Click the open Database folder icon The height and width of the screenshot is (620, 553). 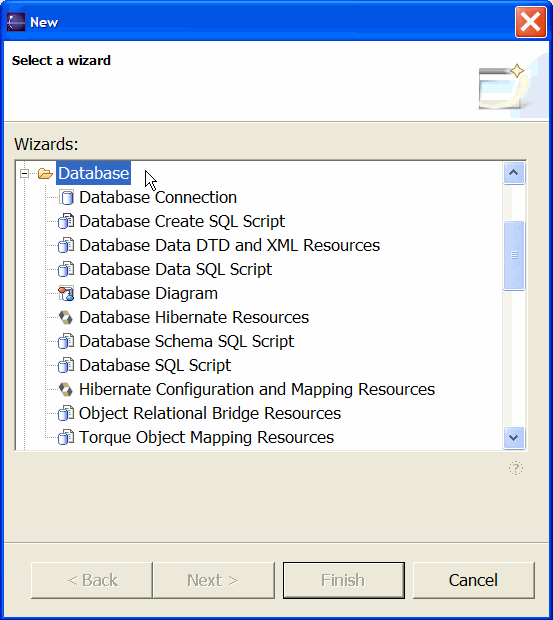point(45,173)
